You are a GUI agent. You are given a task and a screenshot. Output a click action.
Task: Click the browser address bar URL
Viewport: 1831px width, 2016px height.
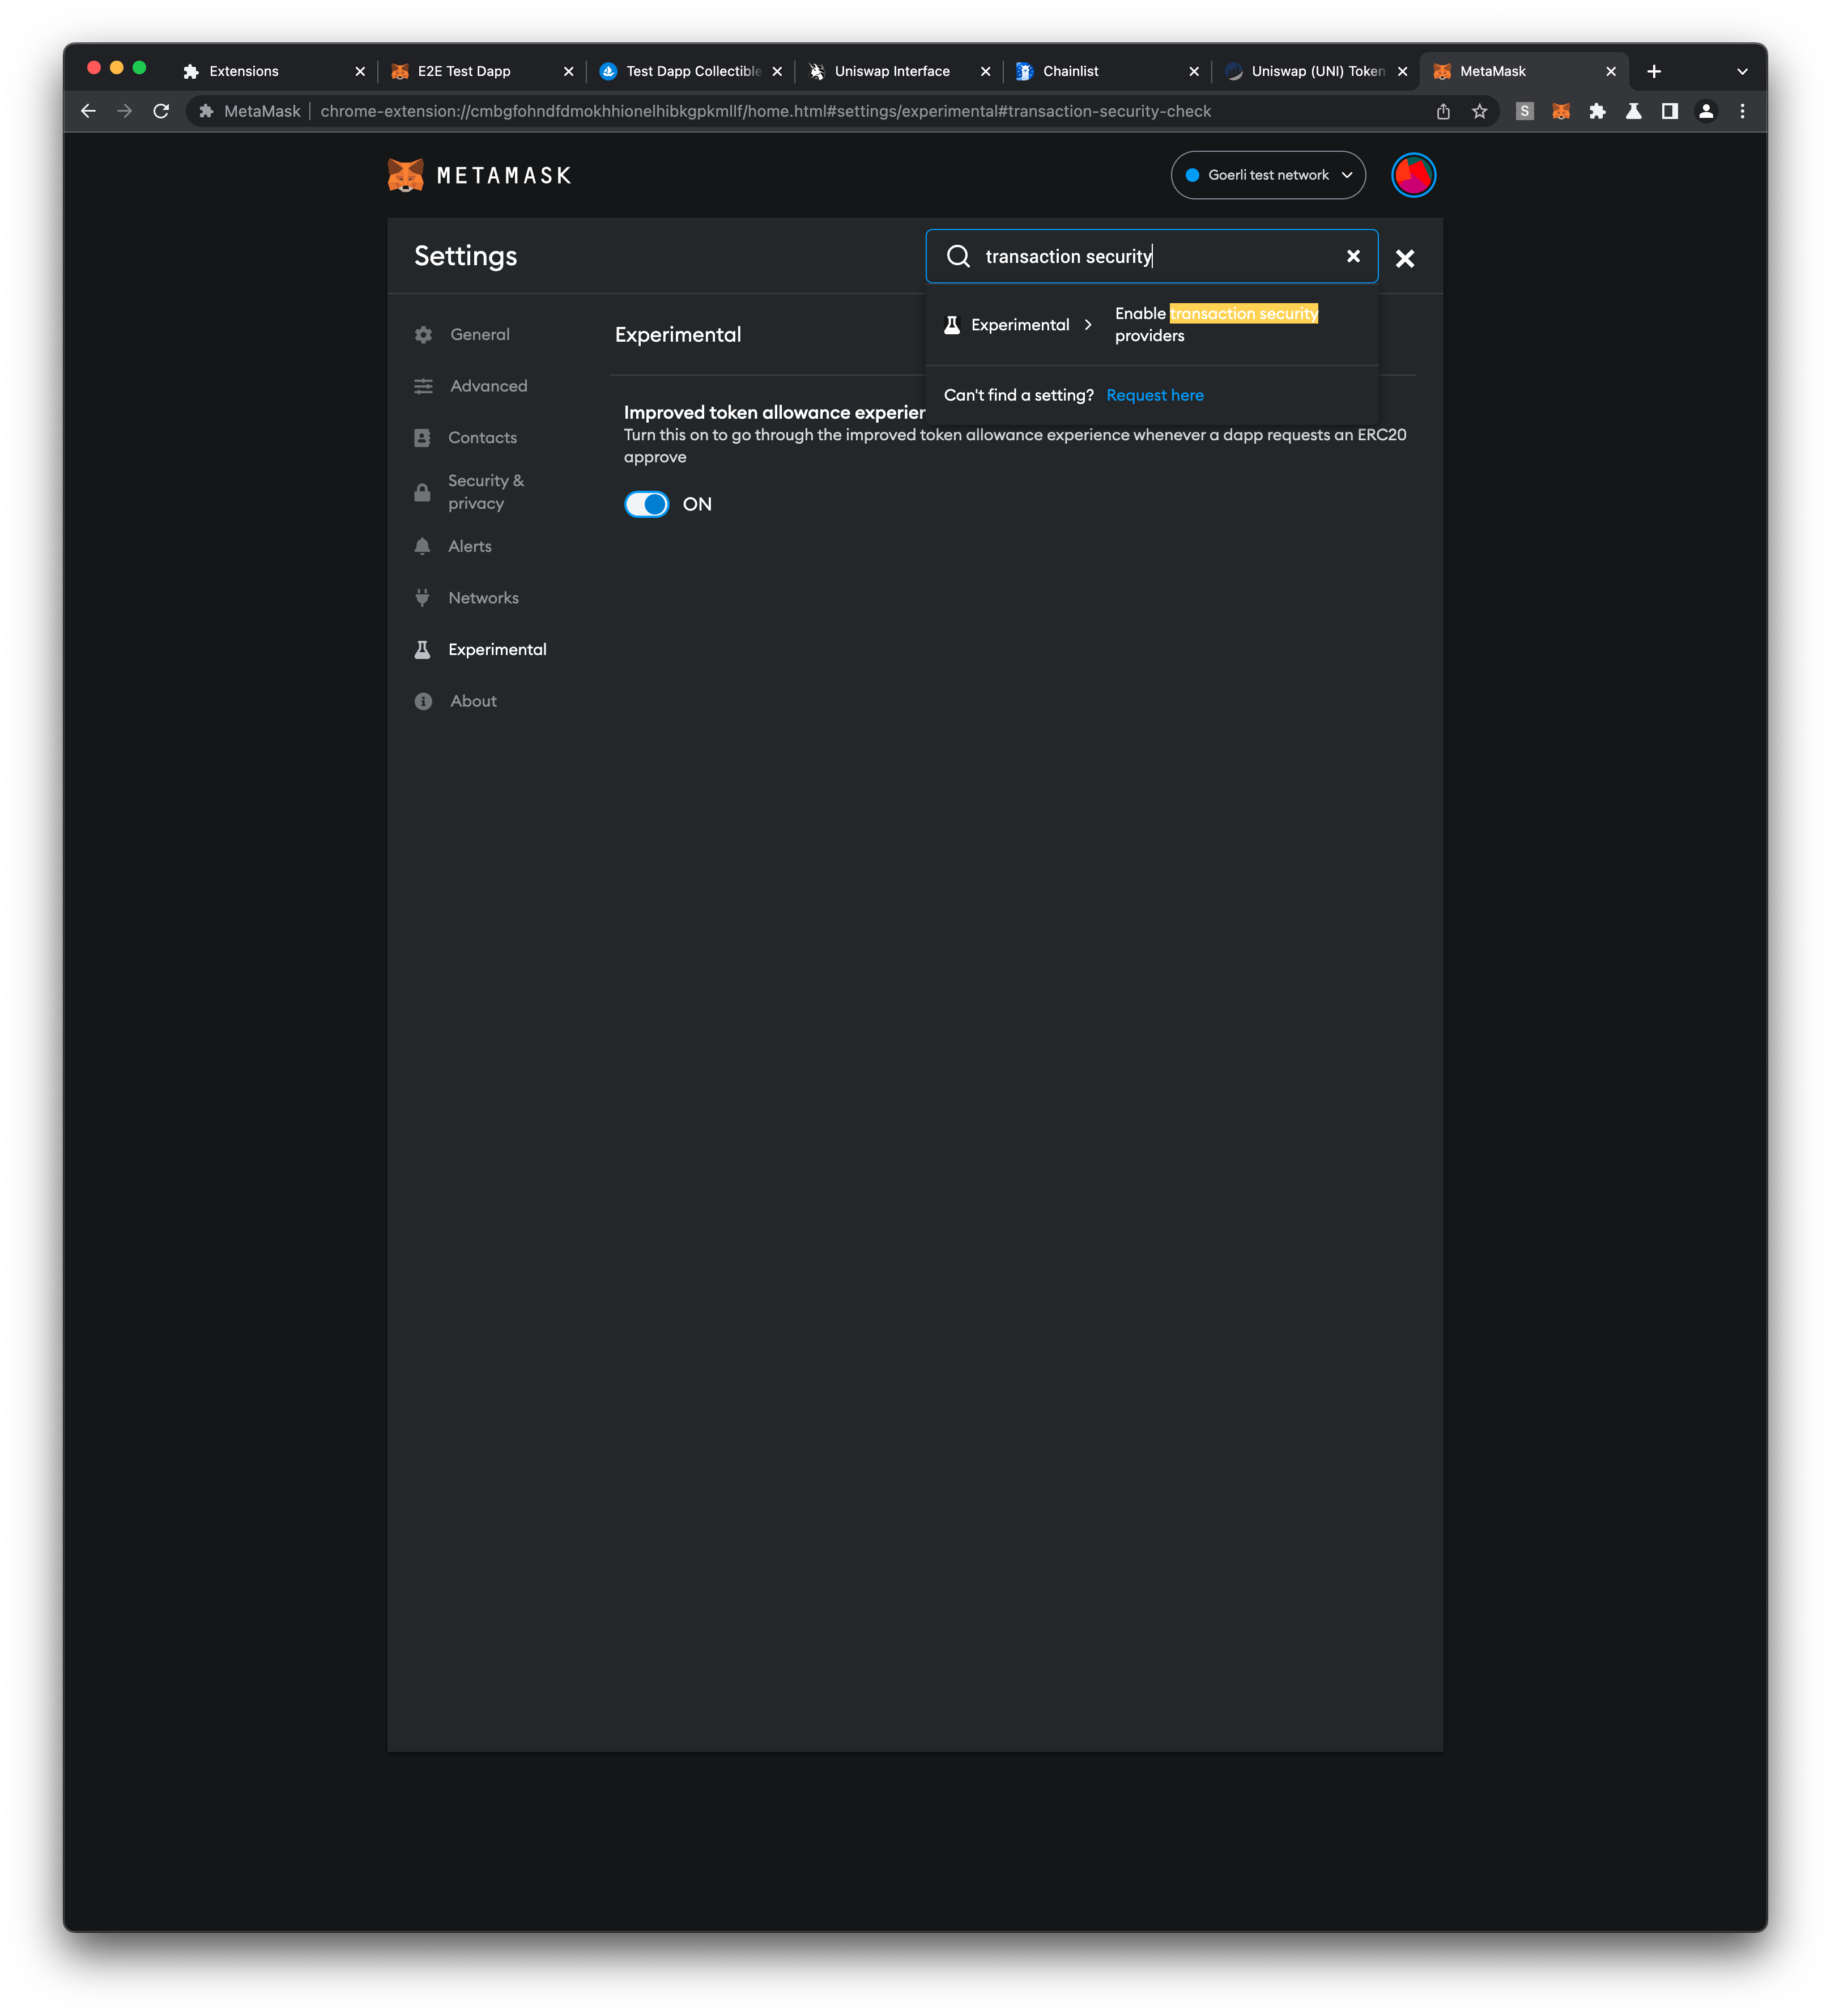coord(765,111)
